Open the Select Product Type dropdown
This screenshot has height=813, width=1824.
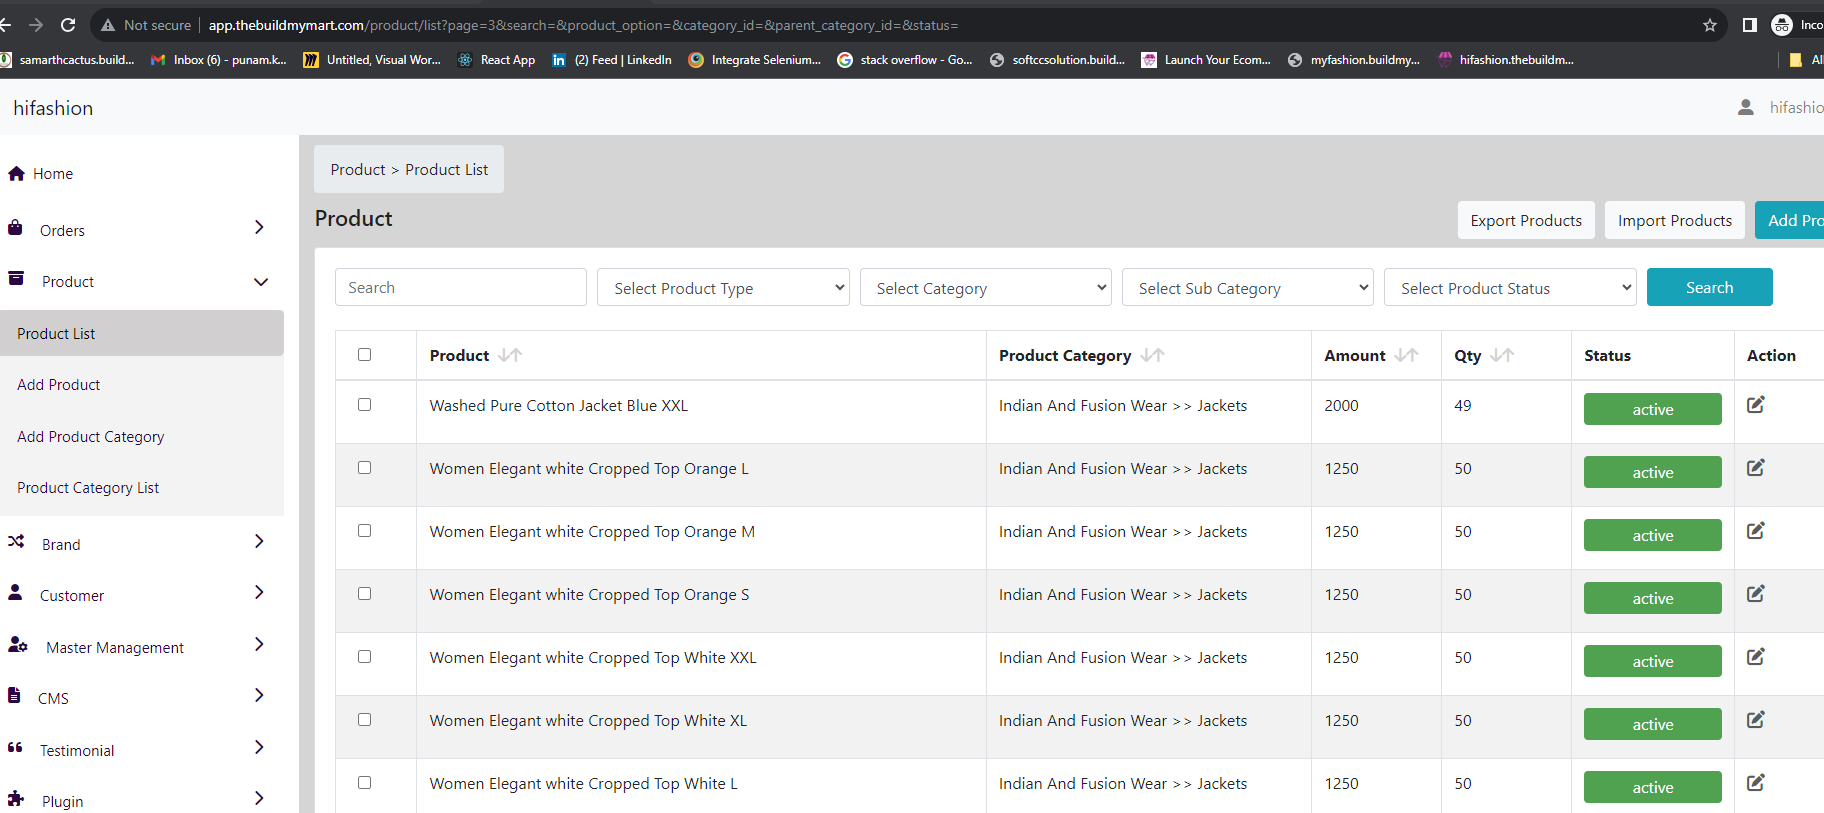pos(723,287)
